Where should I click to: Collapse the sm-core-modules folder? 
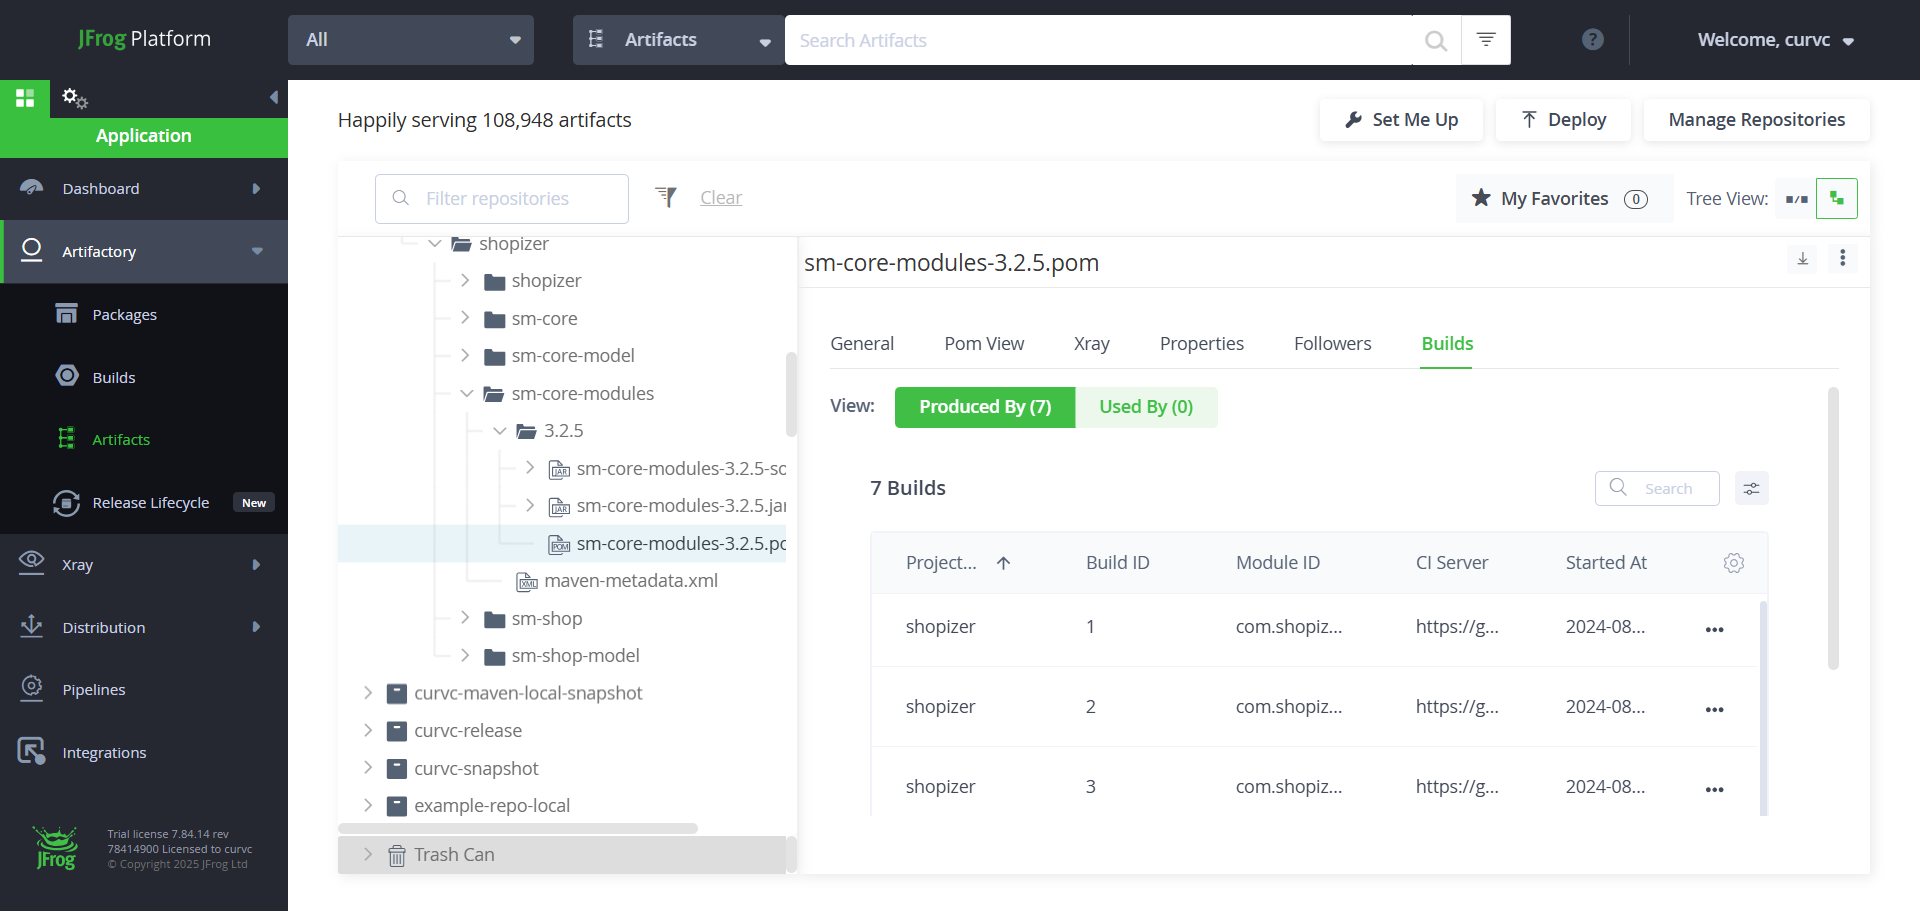[466, 393]
